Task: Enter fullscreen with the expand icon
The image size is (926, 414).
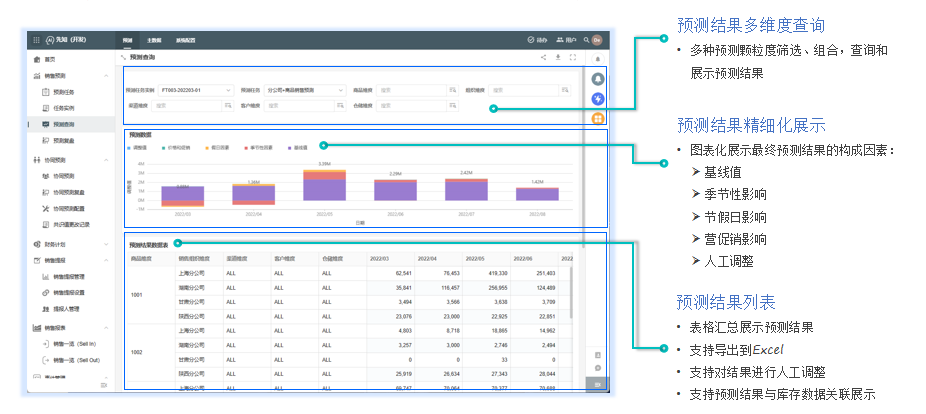Action: coord(571,58)
